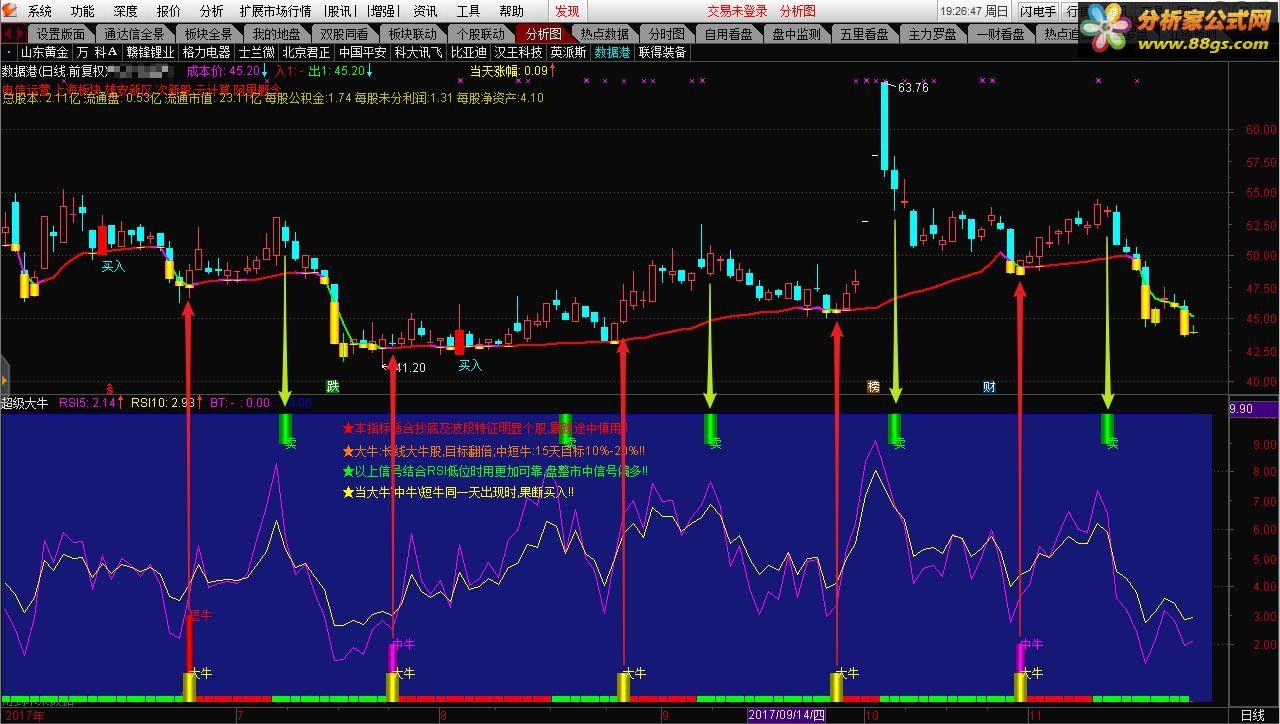This screenshot has height=724, width=1280.
Task: Select the 赣锋锂业 stock tab
Action: click(151, 52)
